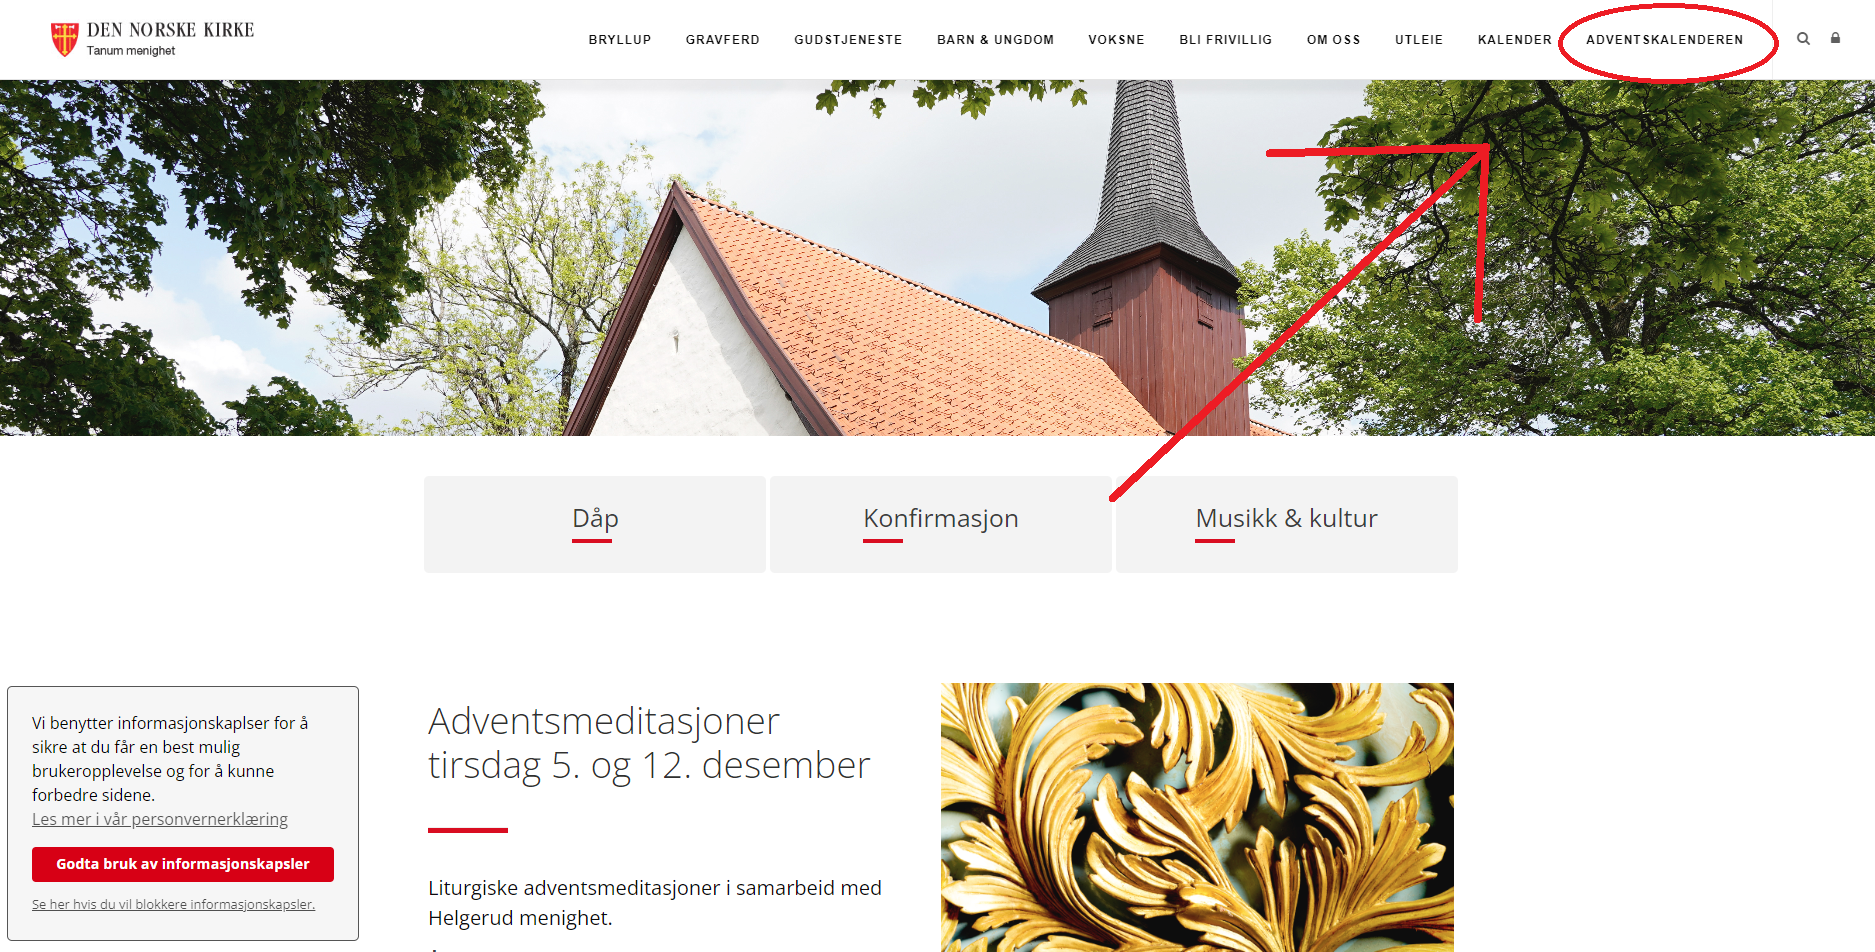Open the search magnifier icon
This screenshot has width=1875, height=952.
[1803, 39]
